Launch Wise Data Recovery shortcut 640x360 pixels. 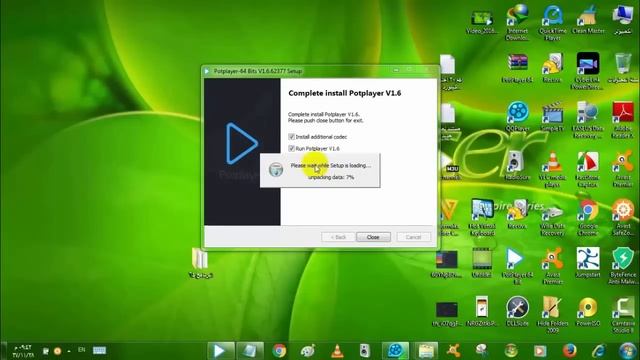pyautogui.click(x=552, y=218)
